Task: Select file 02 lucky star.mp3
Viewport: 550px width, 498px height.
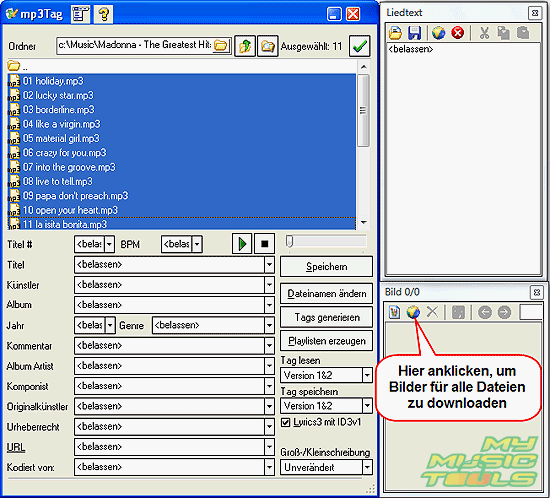Action: click(181, 95)
